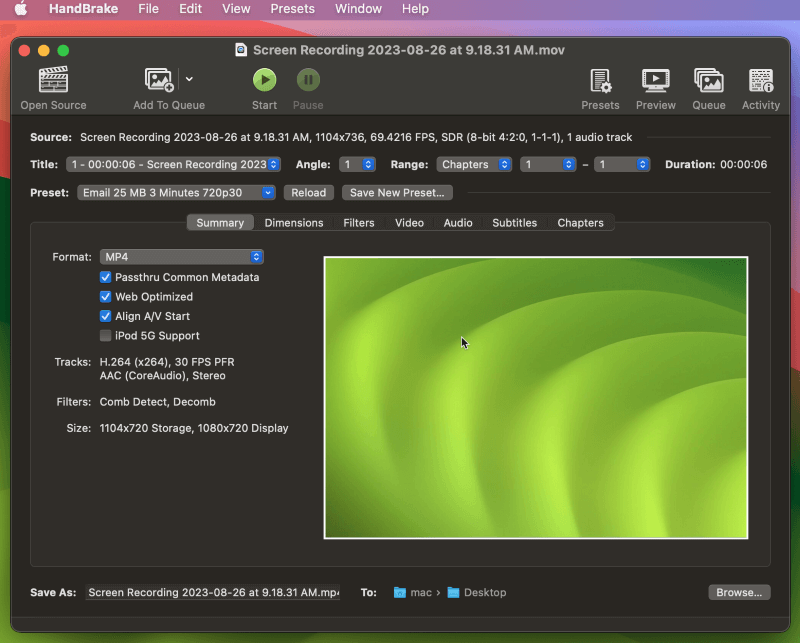Open the Range Chapters dropdown

click(474, 164)
